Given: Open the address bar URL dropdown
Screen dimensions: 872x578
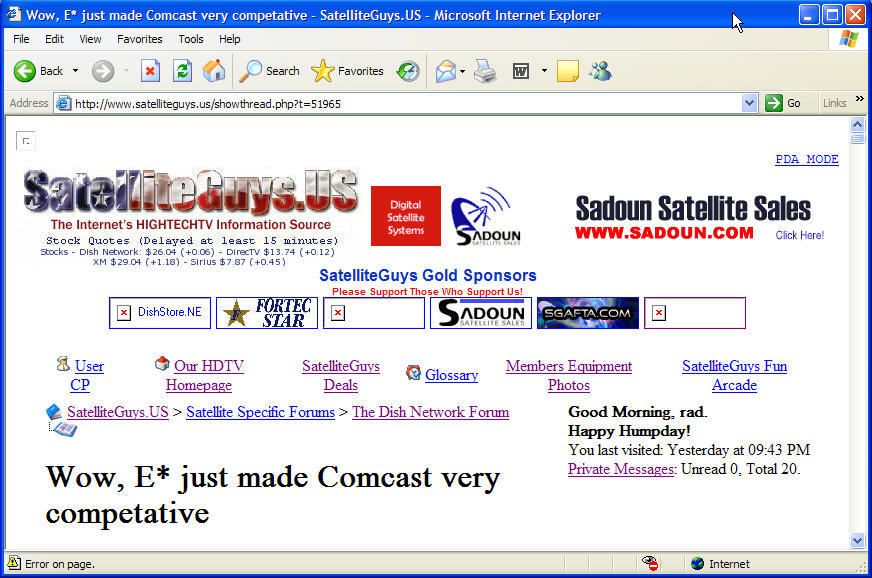Looking at the screenshot, I should pyautogui.click(x=750, y=103).
